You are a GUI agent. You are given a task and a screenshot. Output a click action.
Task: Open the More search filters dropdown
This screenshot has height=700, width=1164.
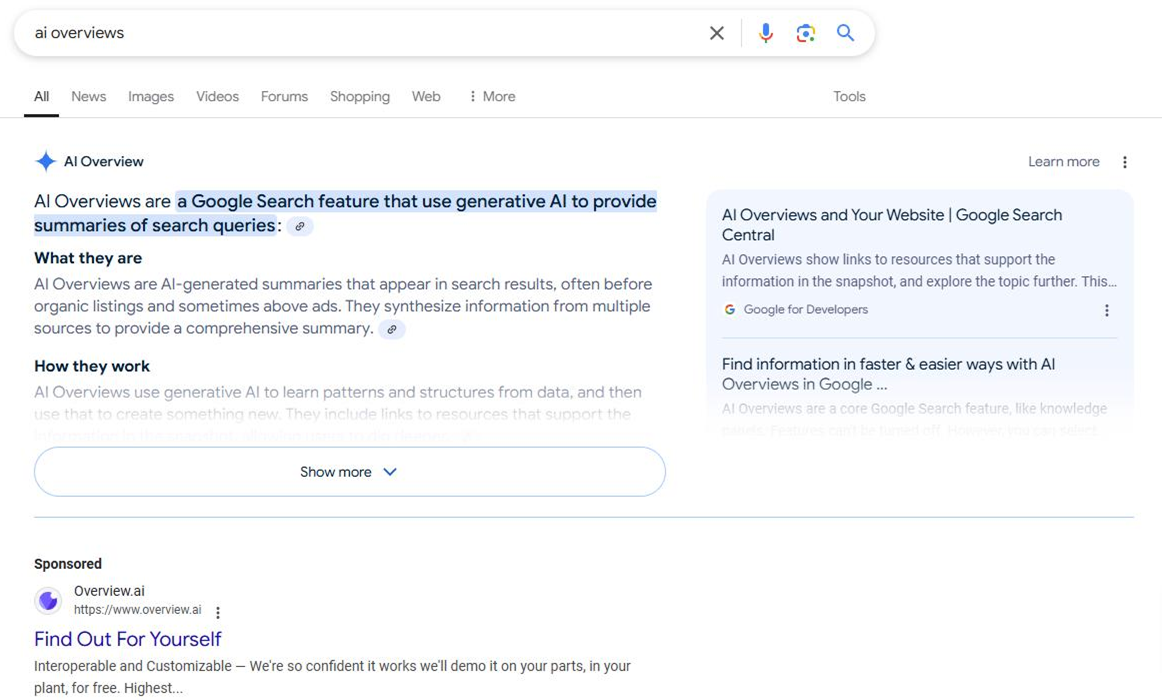[x=492, y=97]
